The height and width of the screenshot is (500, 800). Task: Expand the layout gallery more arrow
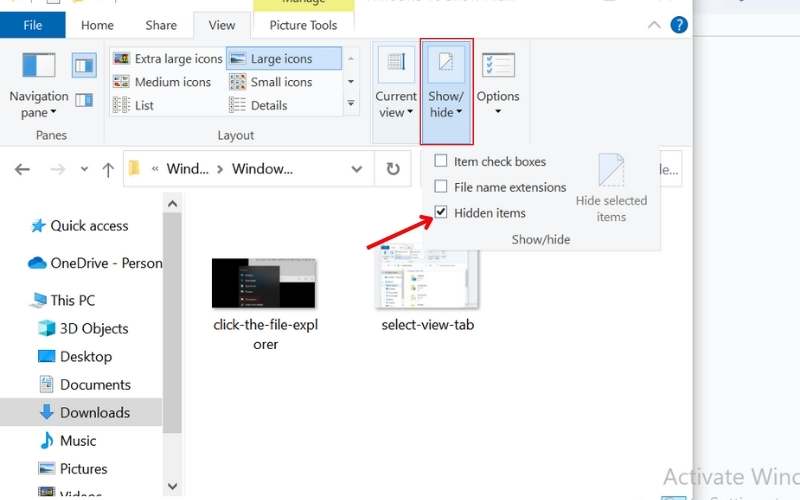pyautogui.click(x=351, y=104)
